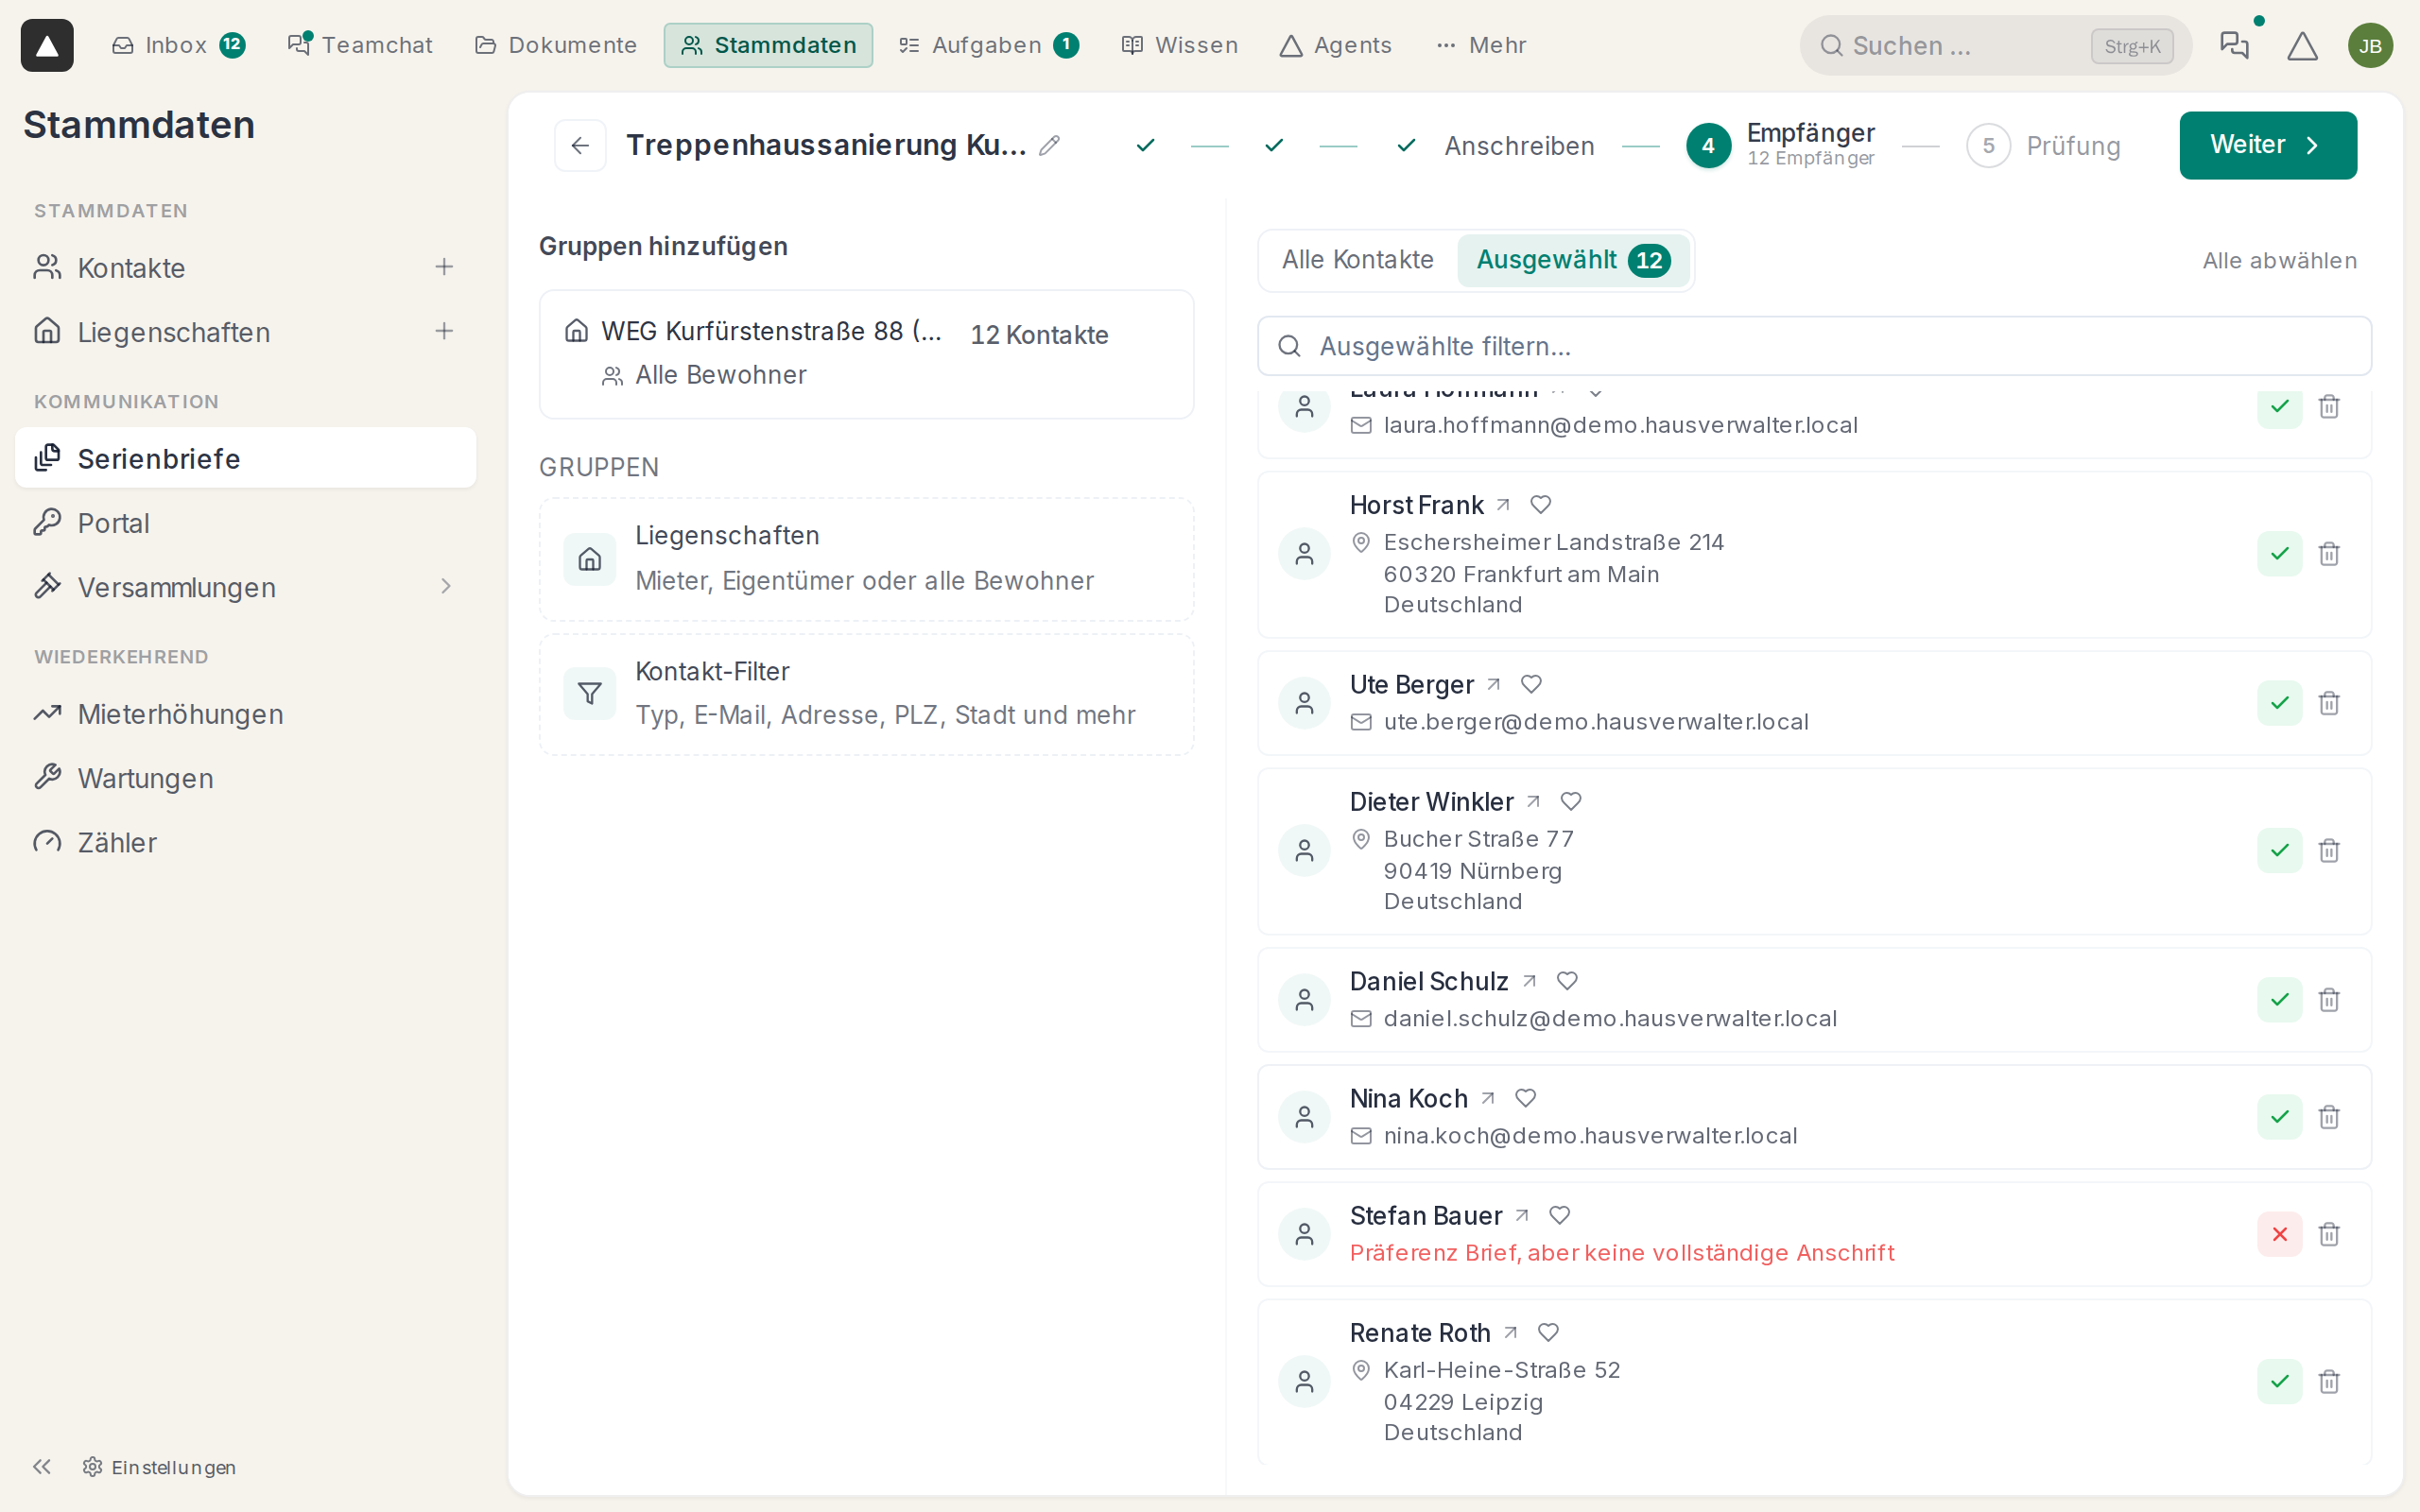
Task: Open Nina Koch contact via arrow icon
Action: [1487, 1099]
